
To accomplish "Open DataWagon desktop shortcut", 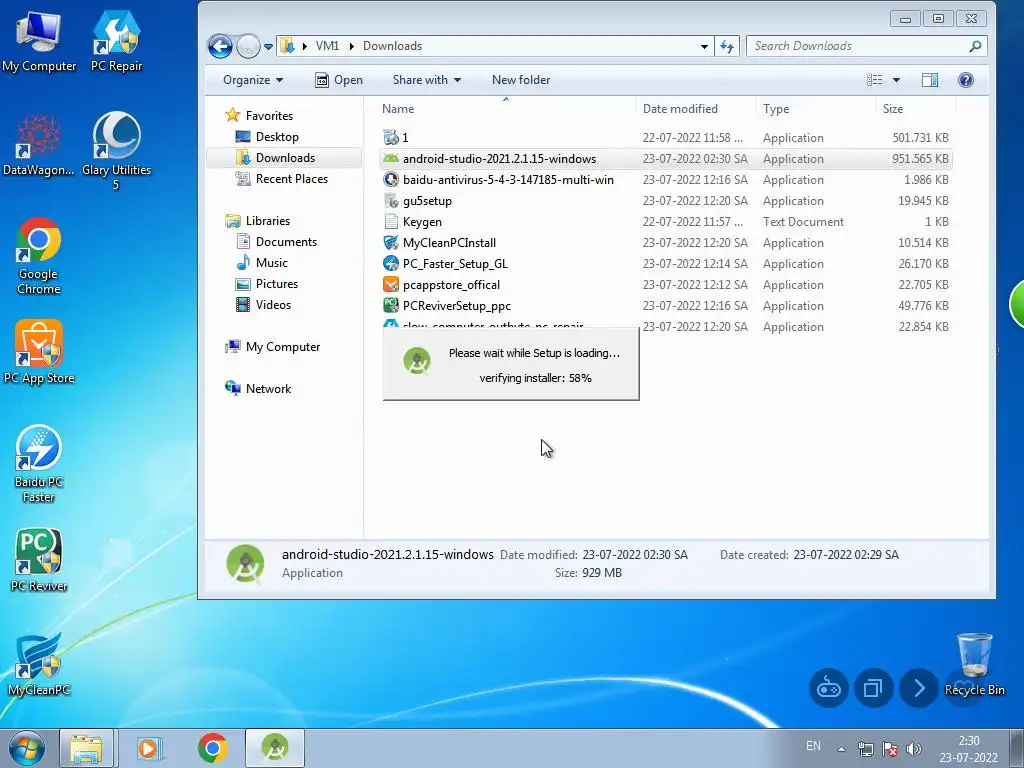I will (x=39, y=144).
